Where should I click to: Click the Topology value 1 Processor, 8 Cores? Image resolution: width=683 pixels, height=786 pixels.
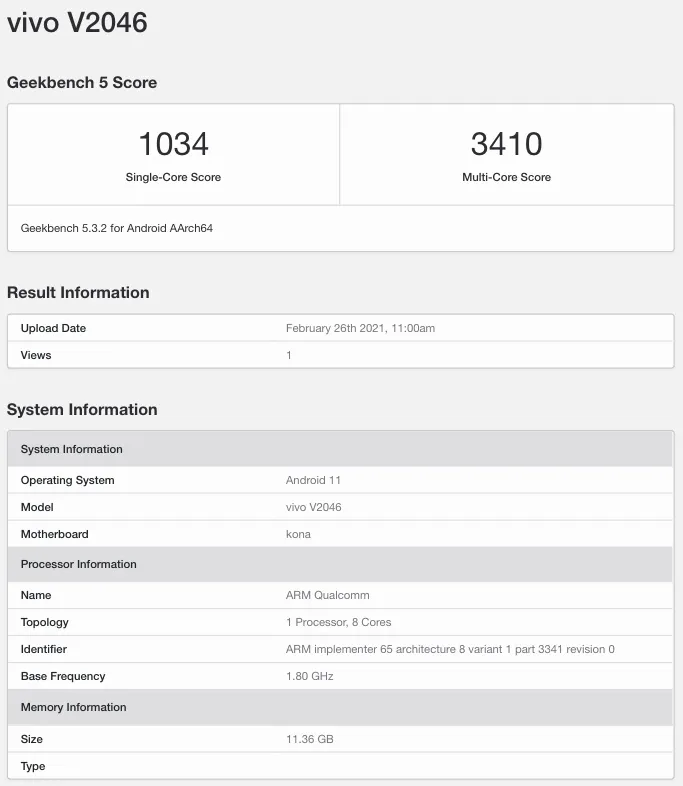(338, 622)
